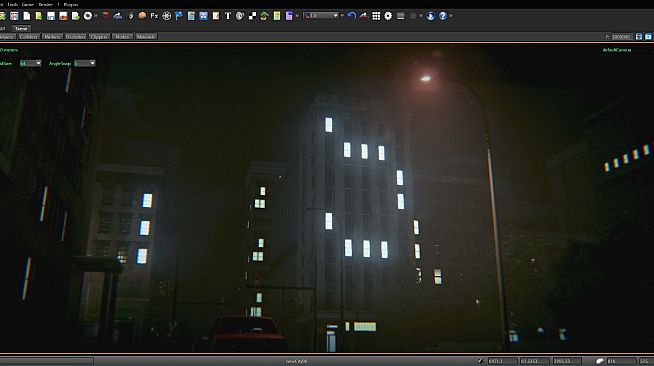Click the blank white page new-file icon
The height and width of the screenshot is (366, 654).
tap(27, 16)
